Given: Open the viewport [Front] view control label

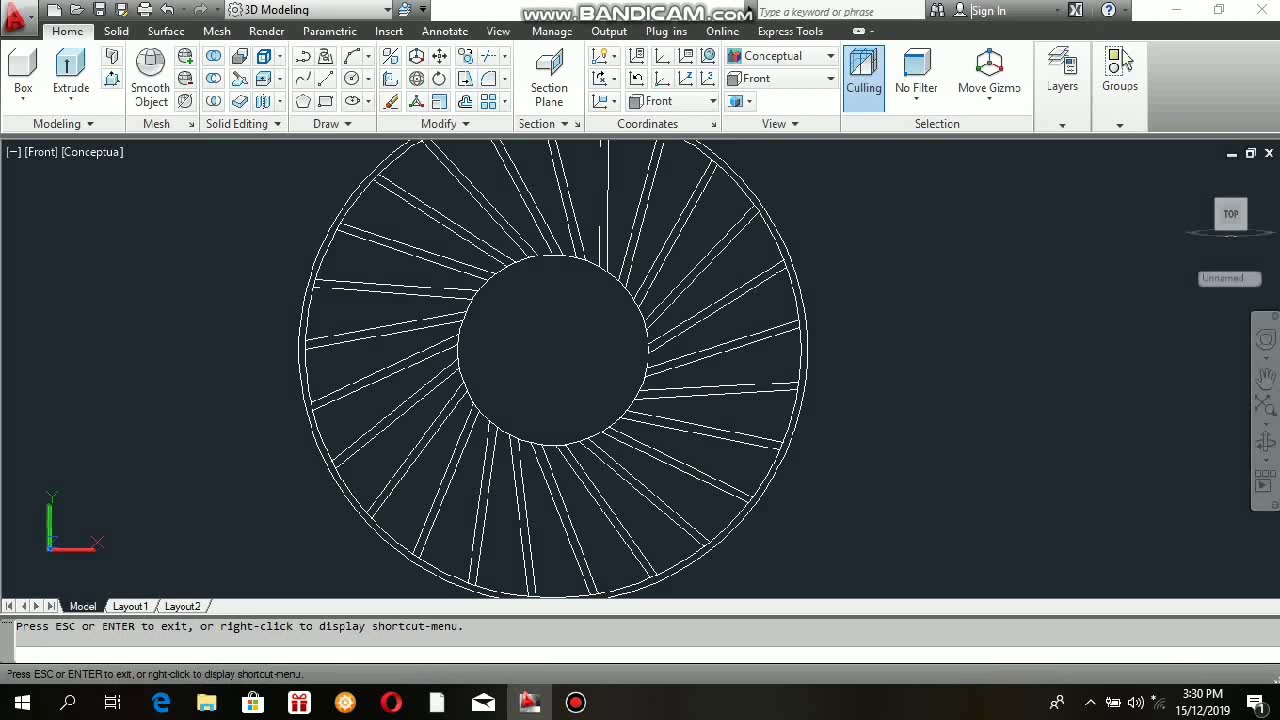Looking at the screenshot, I should point(41,152).
